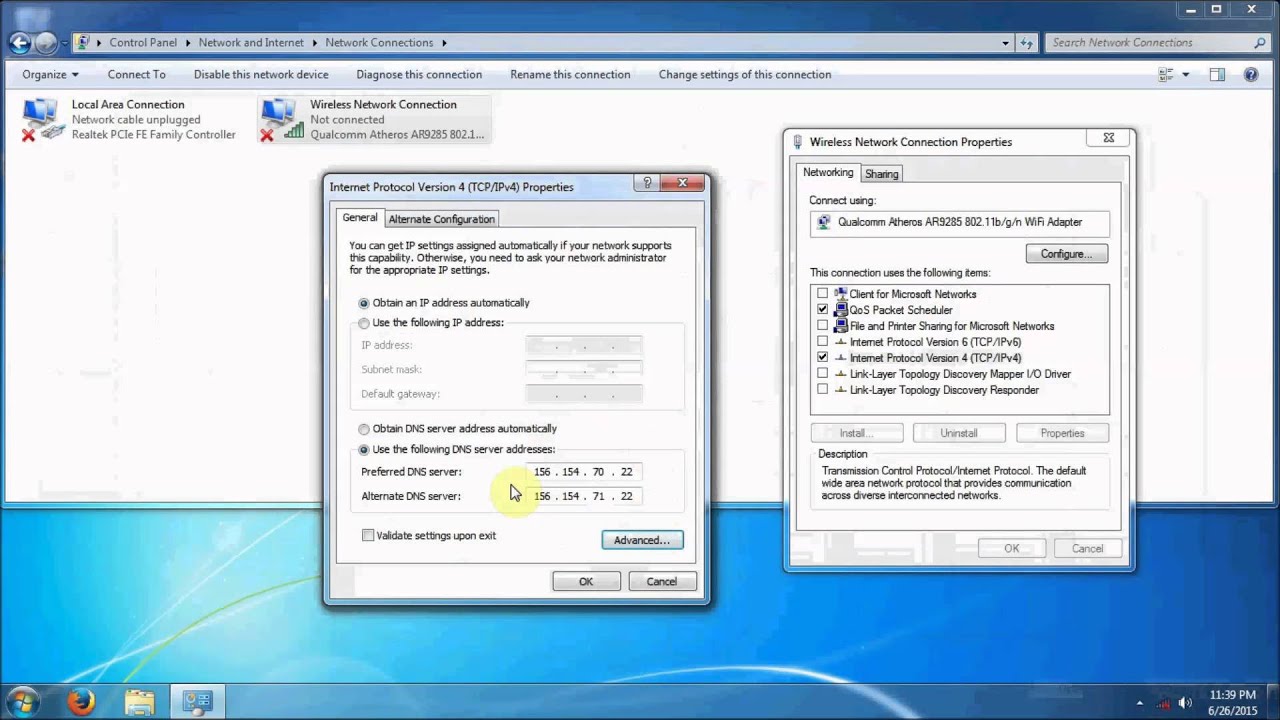Click Cancel in the IPv4 Properties dialog
Viewport: 1280px width, 720px height.
(662, 581)
